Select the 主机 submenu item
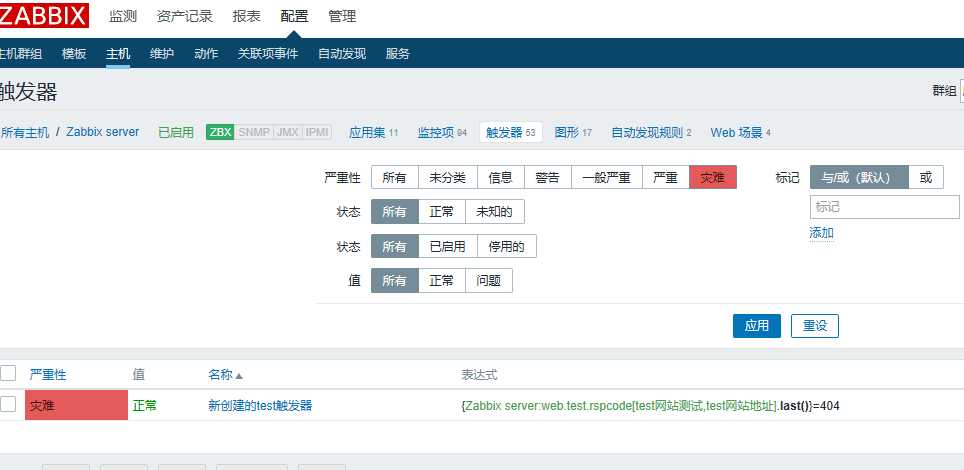Screen dimensions: 964x470 (117, 54)
